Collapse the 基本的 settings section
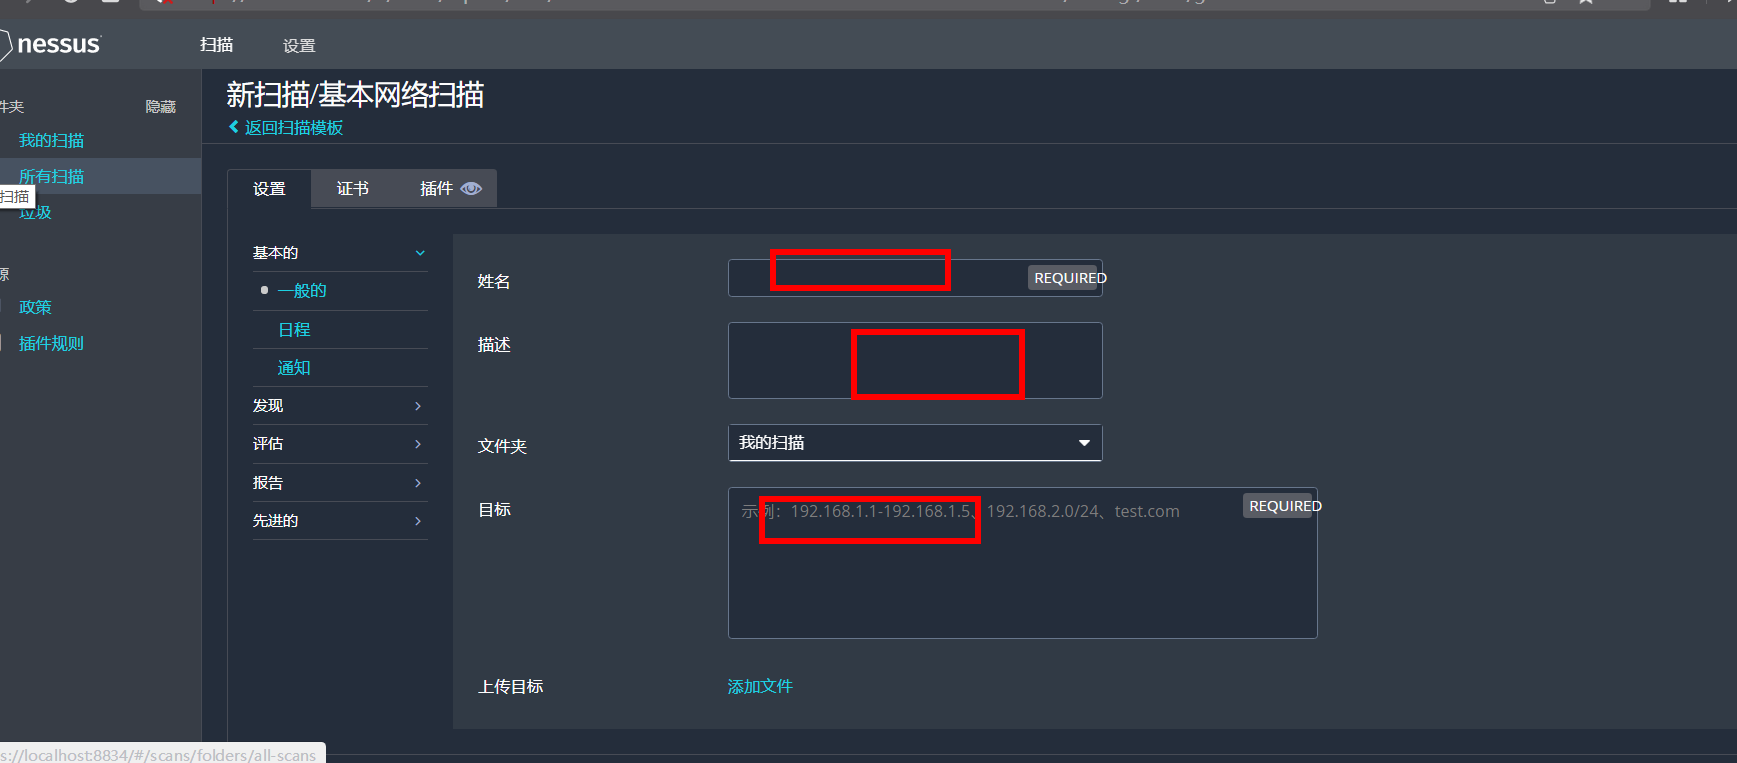Image resolution: width=1737 pixels, height=763 pixels. (x=340, y=253)
